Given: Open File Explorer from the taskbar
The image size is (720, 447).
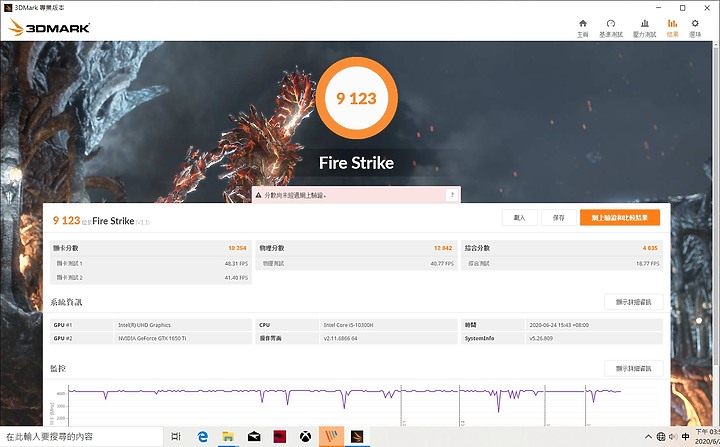Looking at the screenshot, I should [x=228, y=436].
